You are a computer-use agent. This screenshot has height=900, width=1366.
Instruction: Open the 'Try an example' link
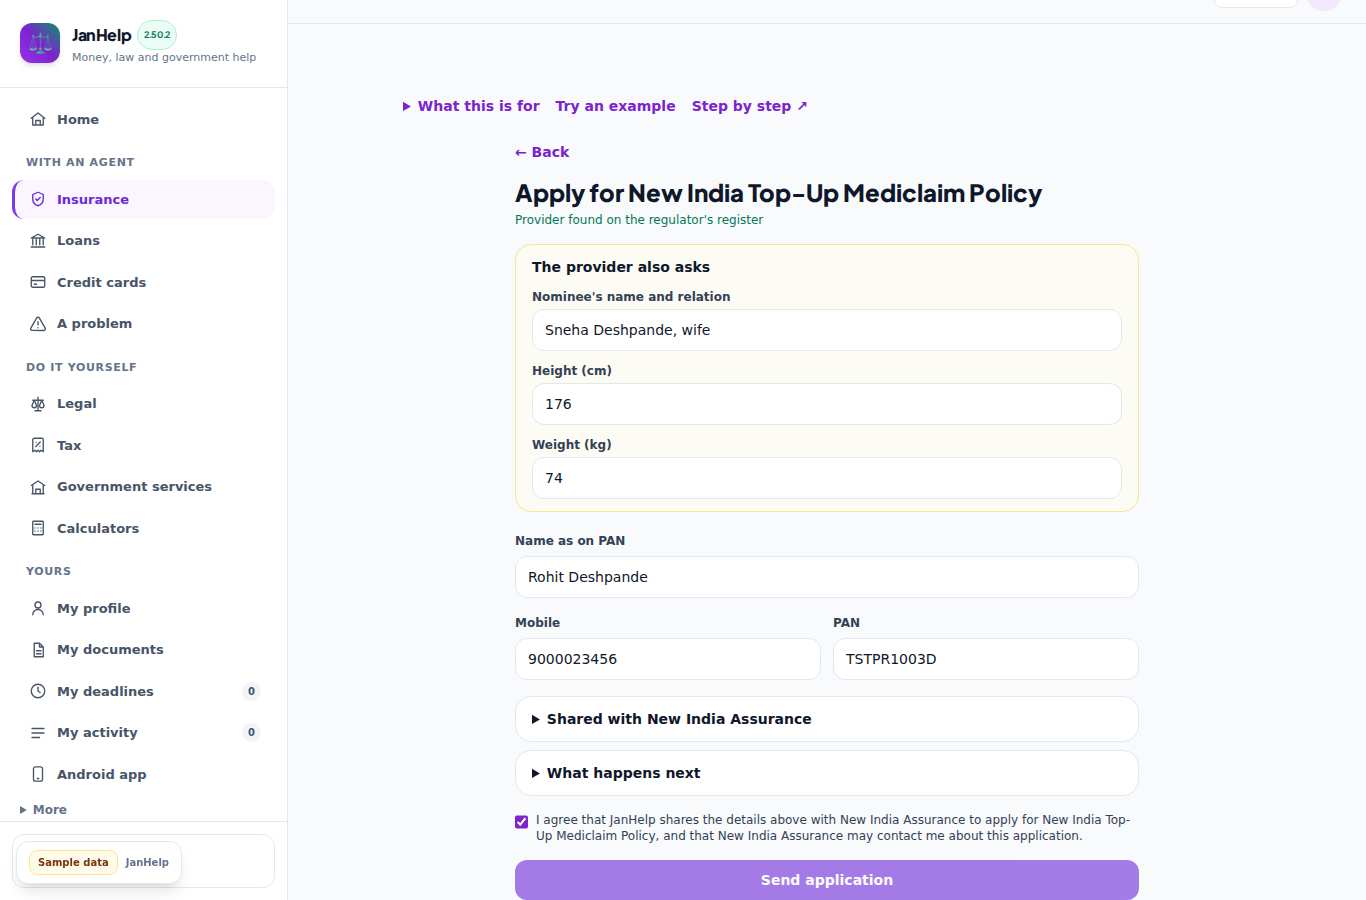(616, 106)
